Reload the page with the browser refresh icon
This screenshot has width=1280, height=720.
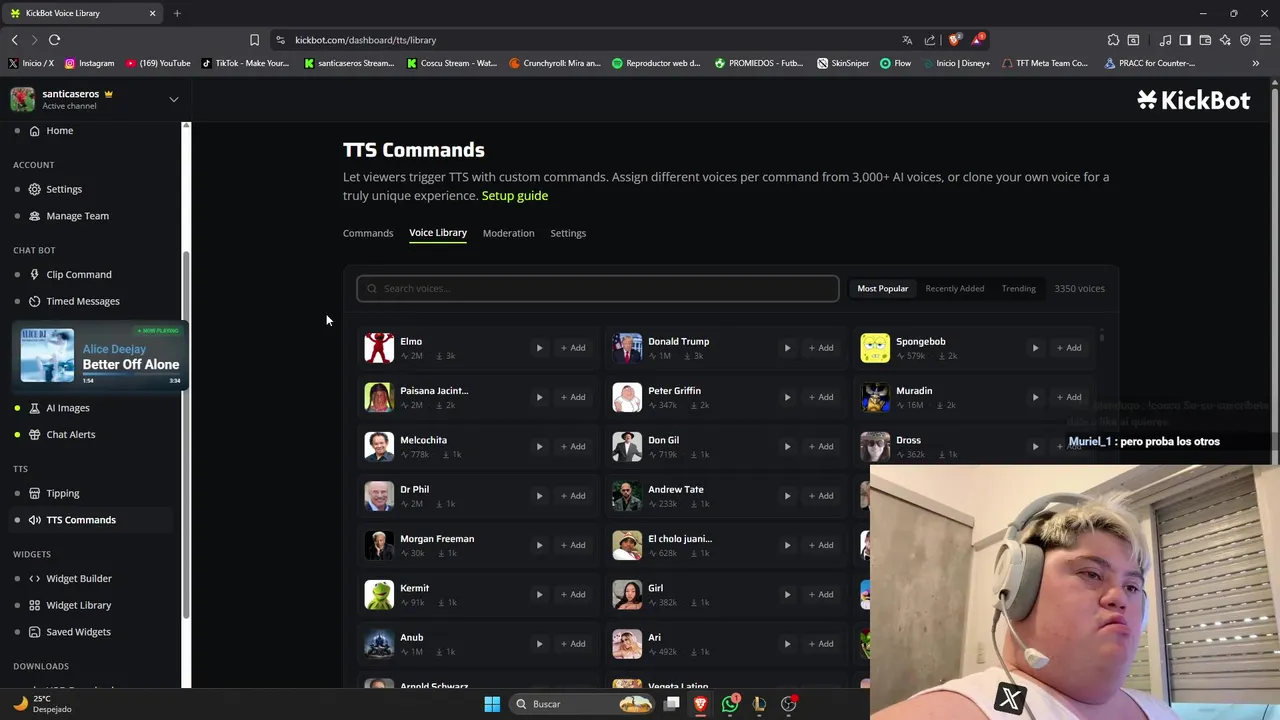click(x=54, y=40)
